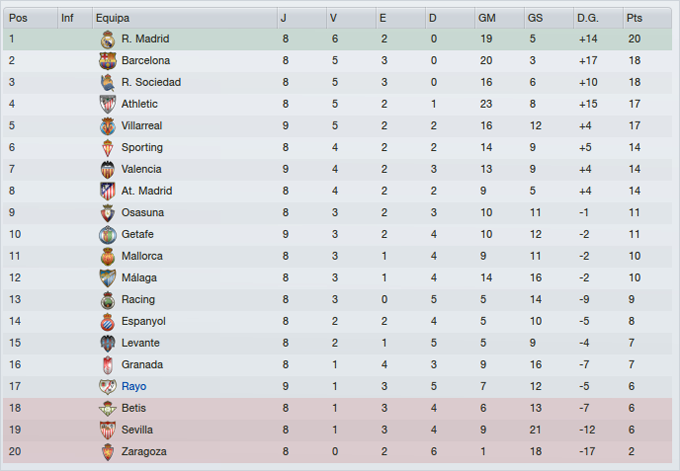Image resolution: width=680 pixels, height=471 pixels.
Task: Click the Sevilla club crest
Action: pos(108,430)
